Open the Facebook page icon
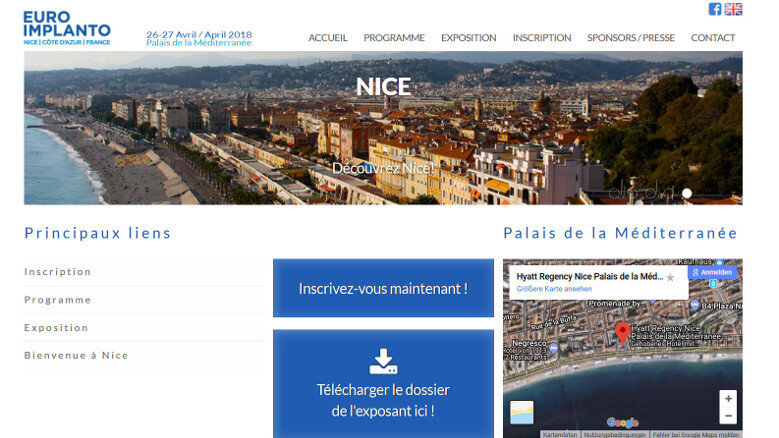The image size is (779, 438). click(714, 9)
